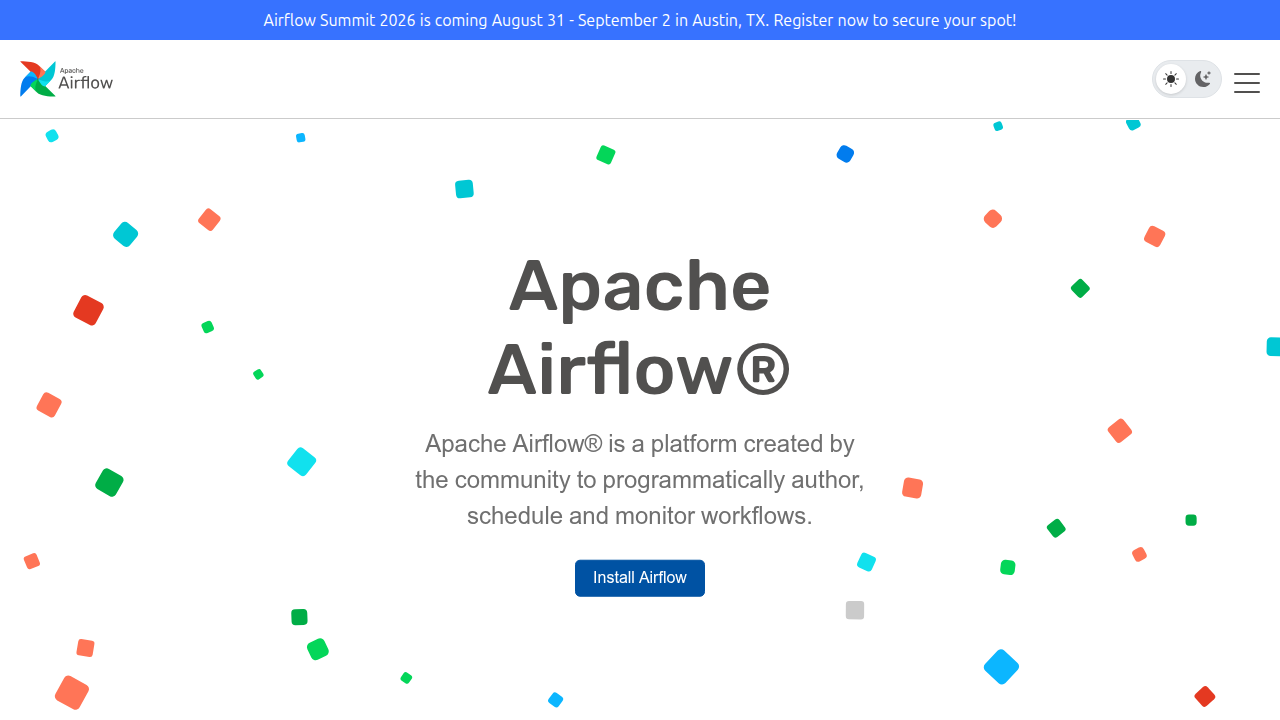Click the platform description paragraph text
This screenshot has width=1280, height=720.
click(640, 480)
